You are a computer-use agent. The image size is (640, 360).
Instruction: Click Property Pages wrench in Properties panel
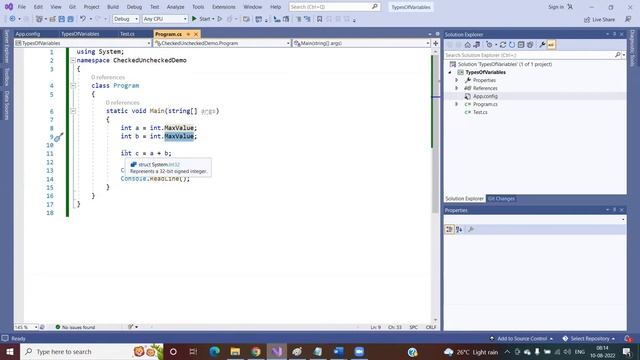click(x=471, y=229)
